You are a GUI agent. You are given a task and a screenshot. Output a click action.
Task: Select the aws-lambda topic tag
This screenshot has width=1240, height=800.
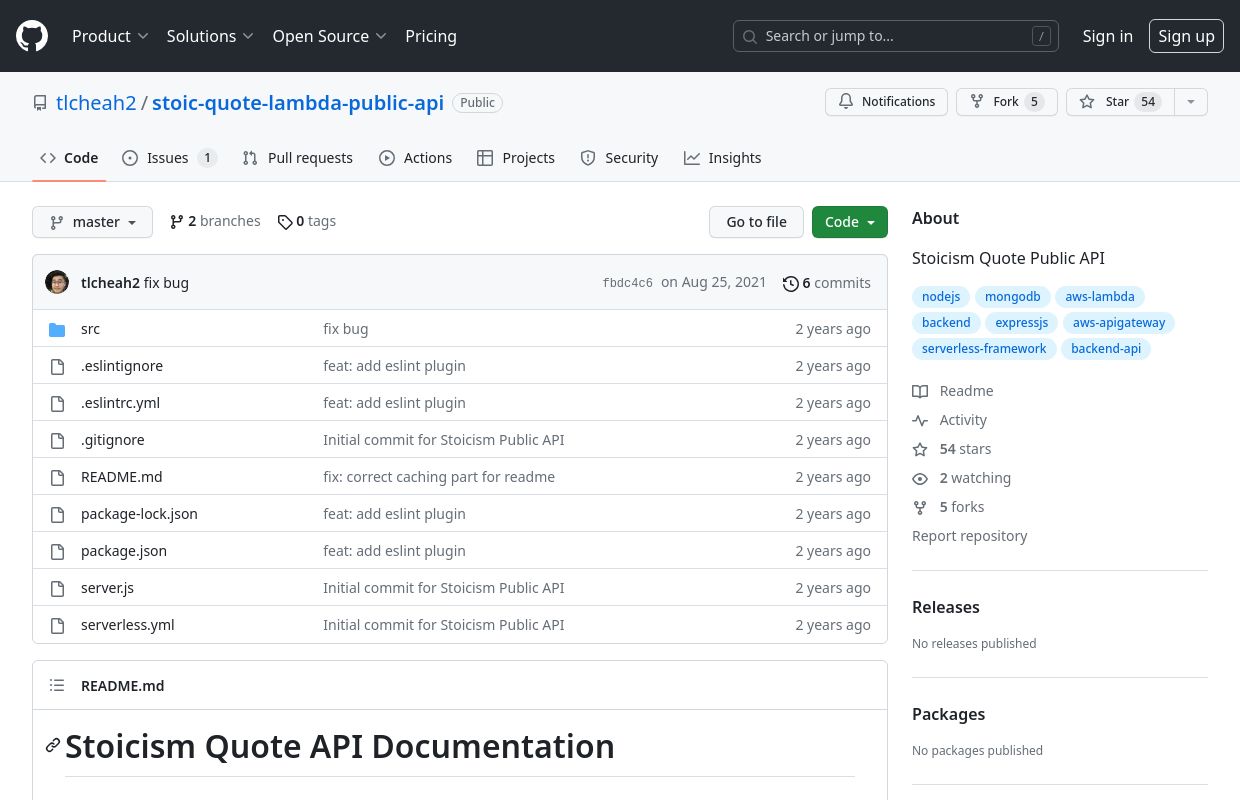point(1100,297)
